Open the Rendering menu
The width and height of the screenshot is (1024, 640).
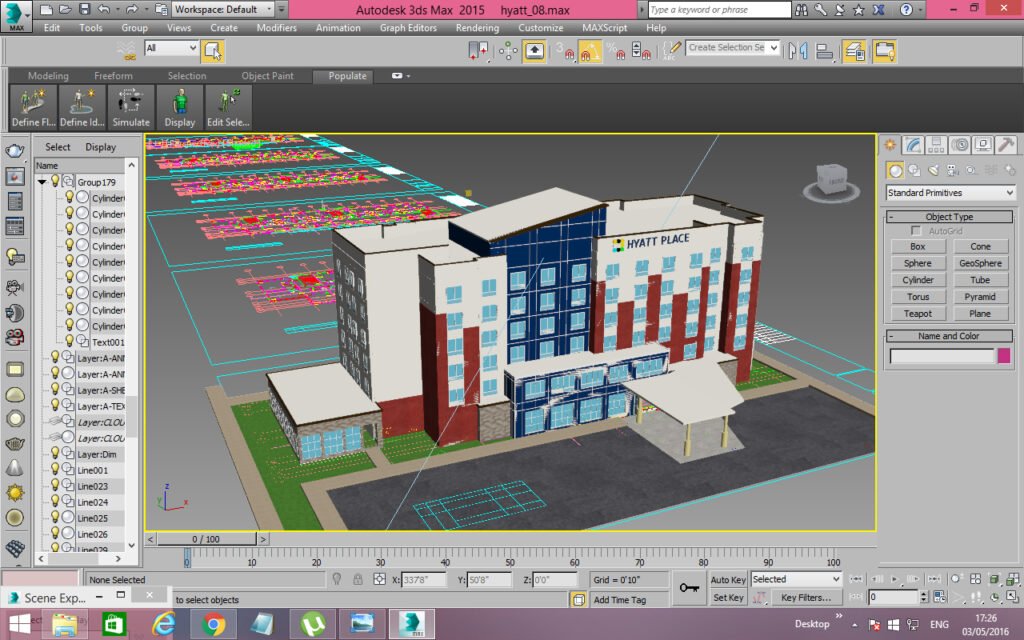click(x=477, y=28)
